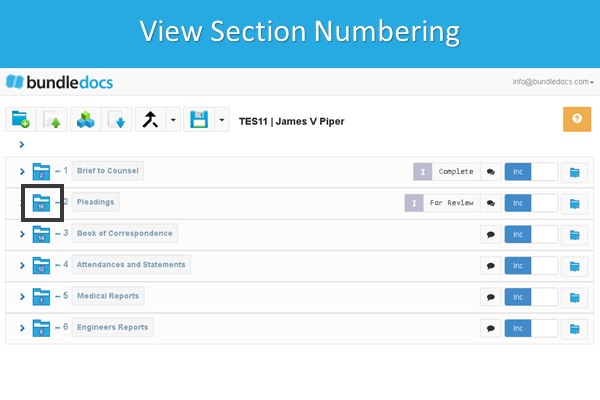Expand the Brief to Counsel section
600x400 pixels.
pos(22,171)
